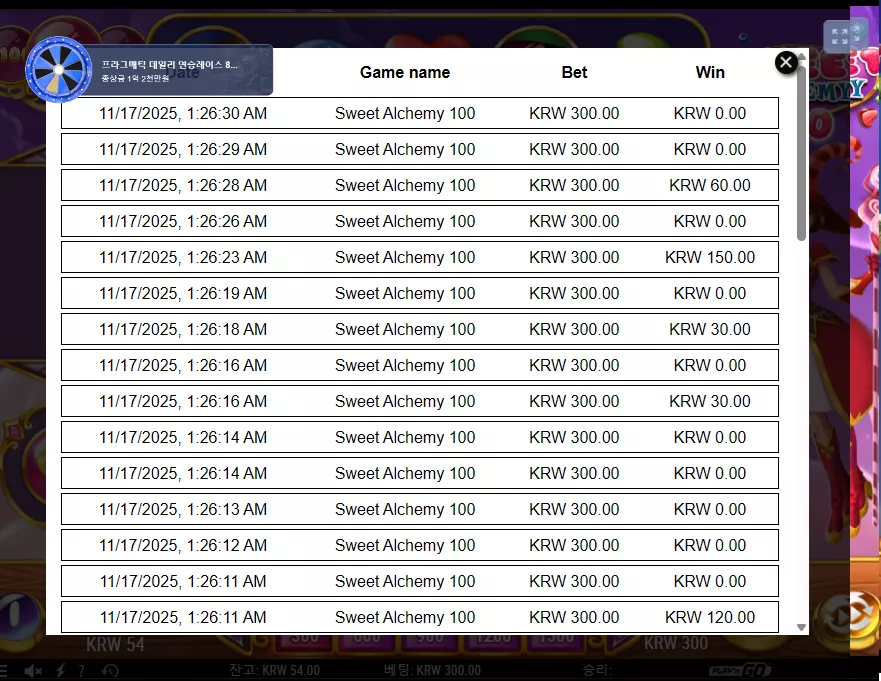
Task: Open the Pragmatic daily race banner
Action: (183, 70)
